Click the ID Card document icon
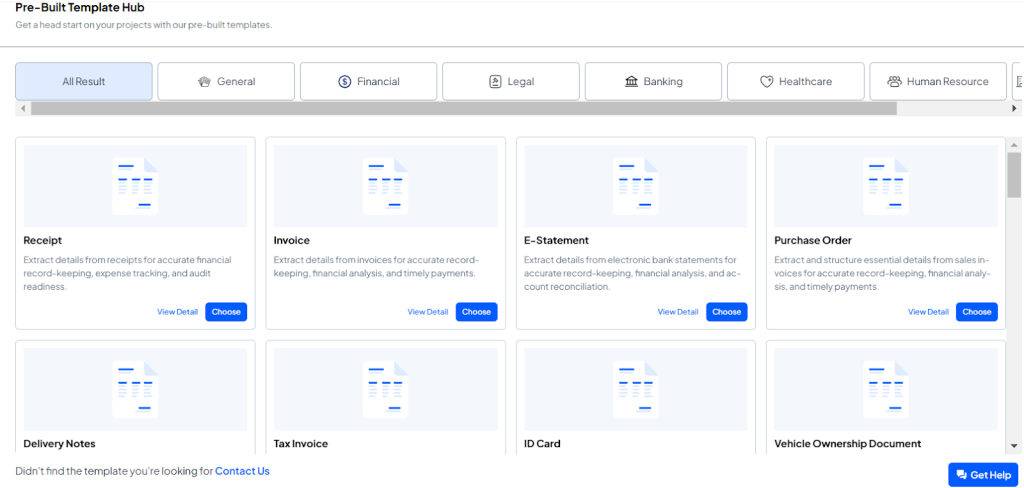 [x=635, y=388]
